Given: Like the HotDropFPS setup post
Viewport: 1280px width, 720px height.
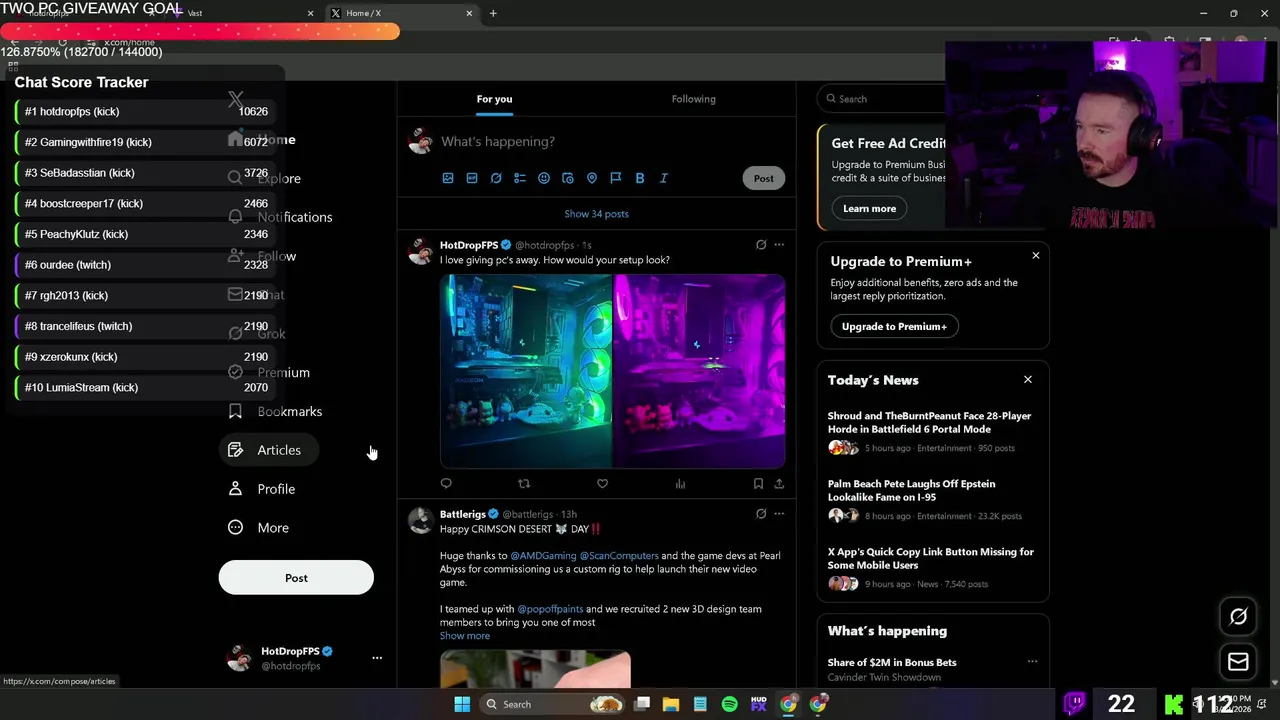Looking at the screenshot, I should coord(602,484).
